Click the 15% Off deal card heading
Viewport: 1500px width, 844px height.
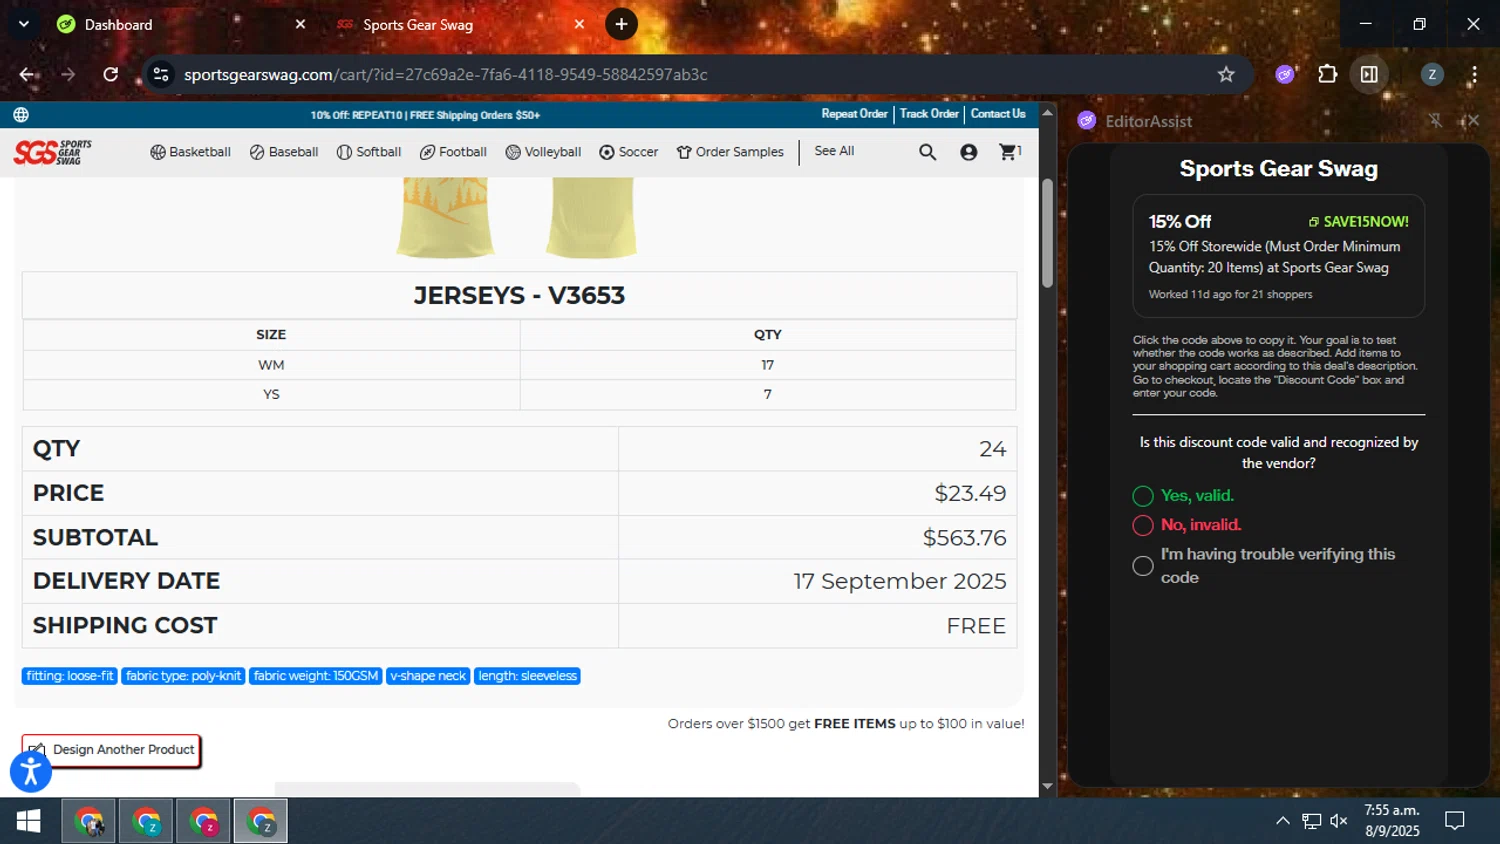pyautogui.click(x=1179, y=222)
